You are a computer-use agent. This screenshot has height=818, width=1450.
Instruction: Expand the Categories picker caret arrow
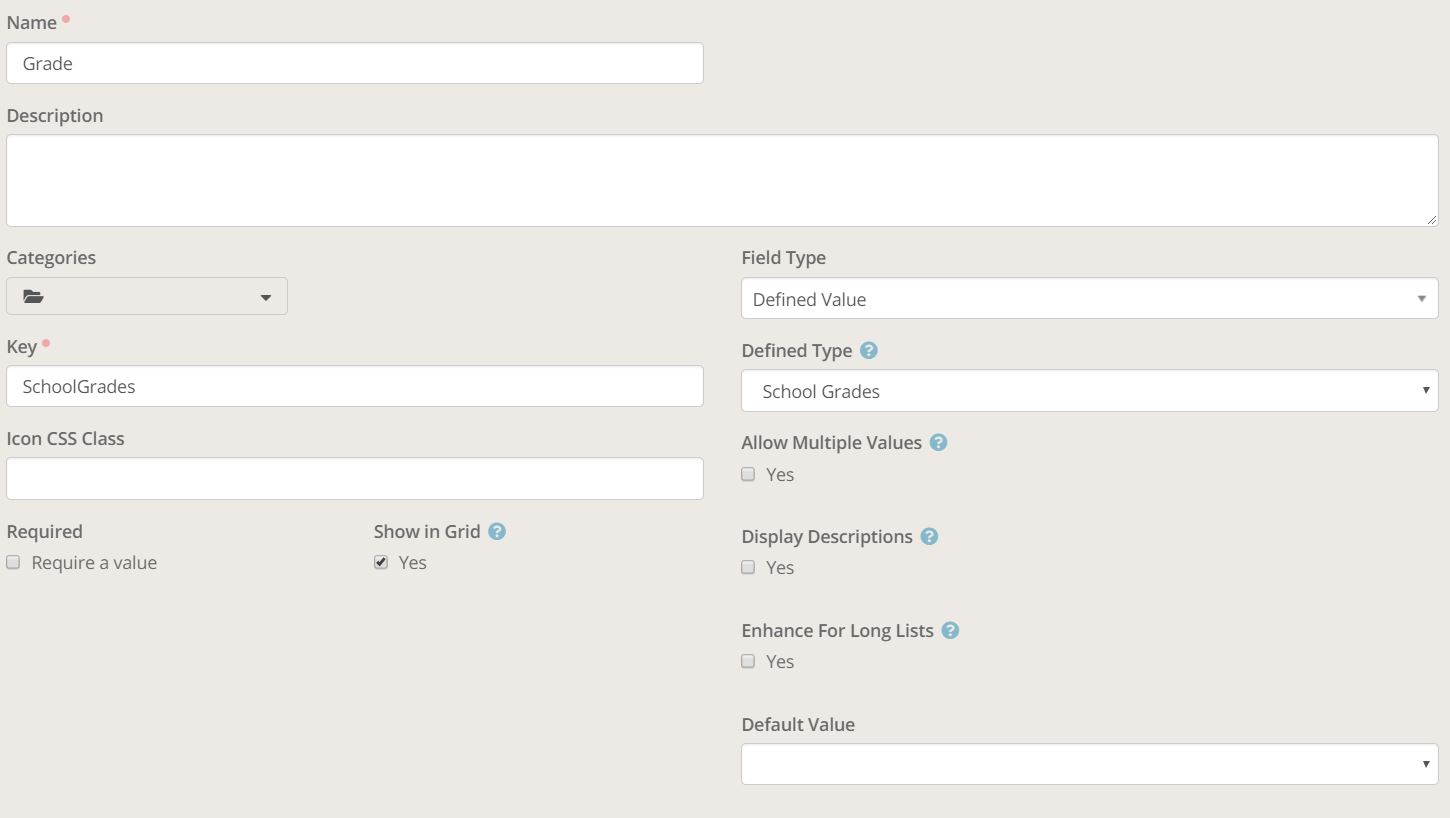tap(265, 298)
